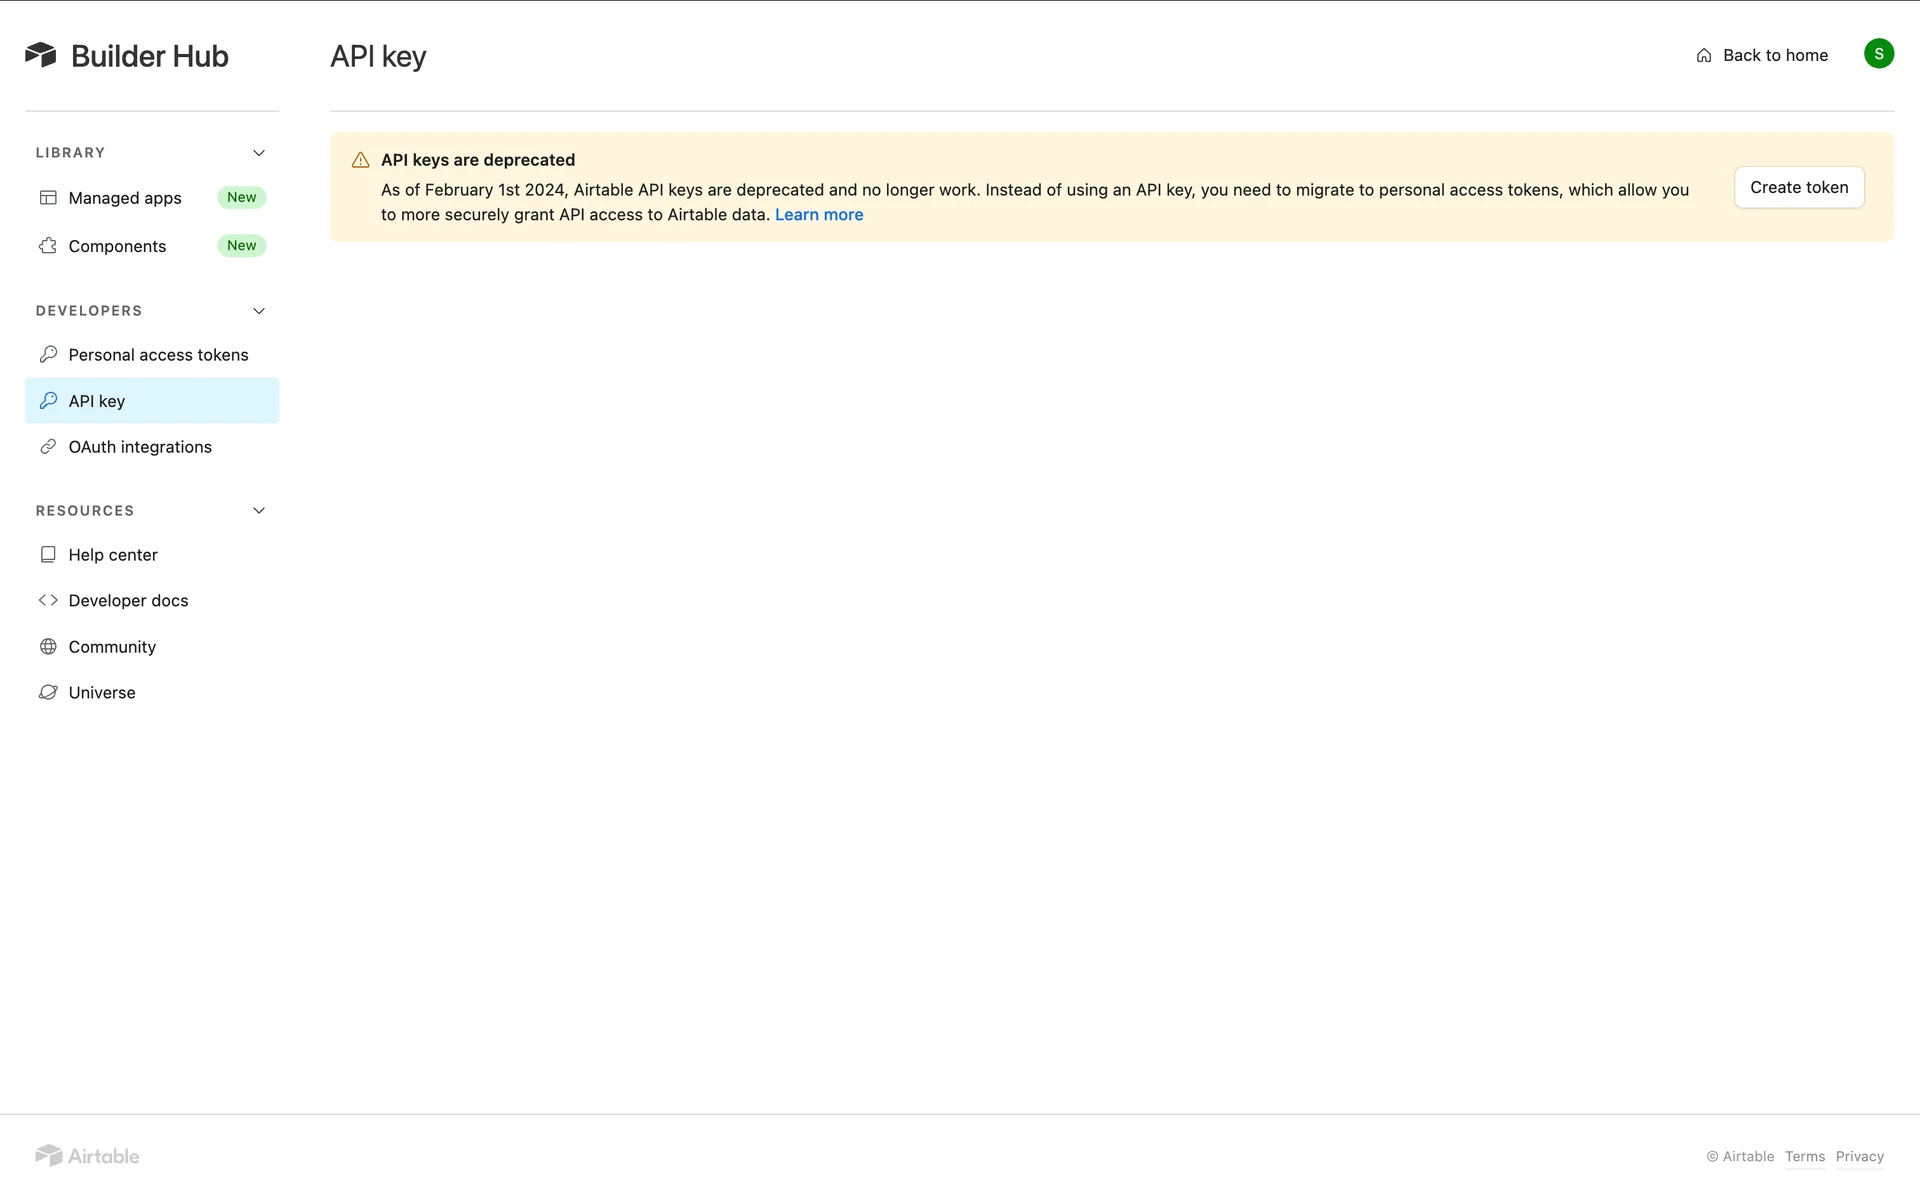This screenshot has width=1920, height=1200.
Task: Open Personal access tokens page
Action: point(158,355)
